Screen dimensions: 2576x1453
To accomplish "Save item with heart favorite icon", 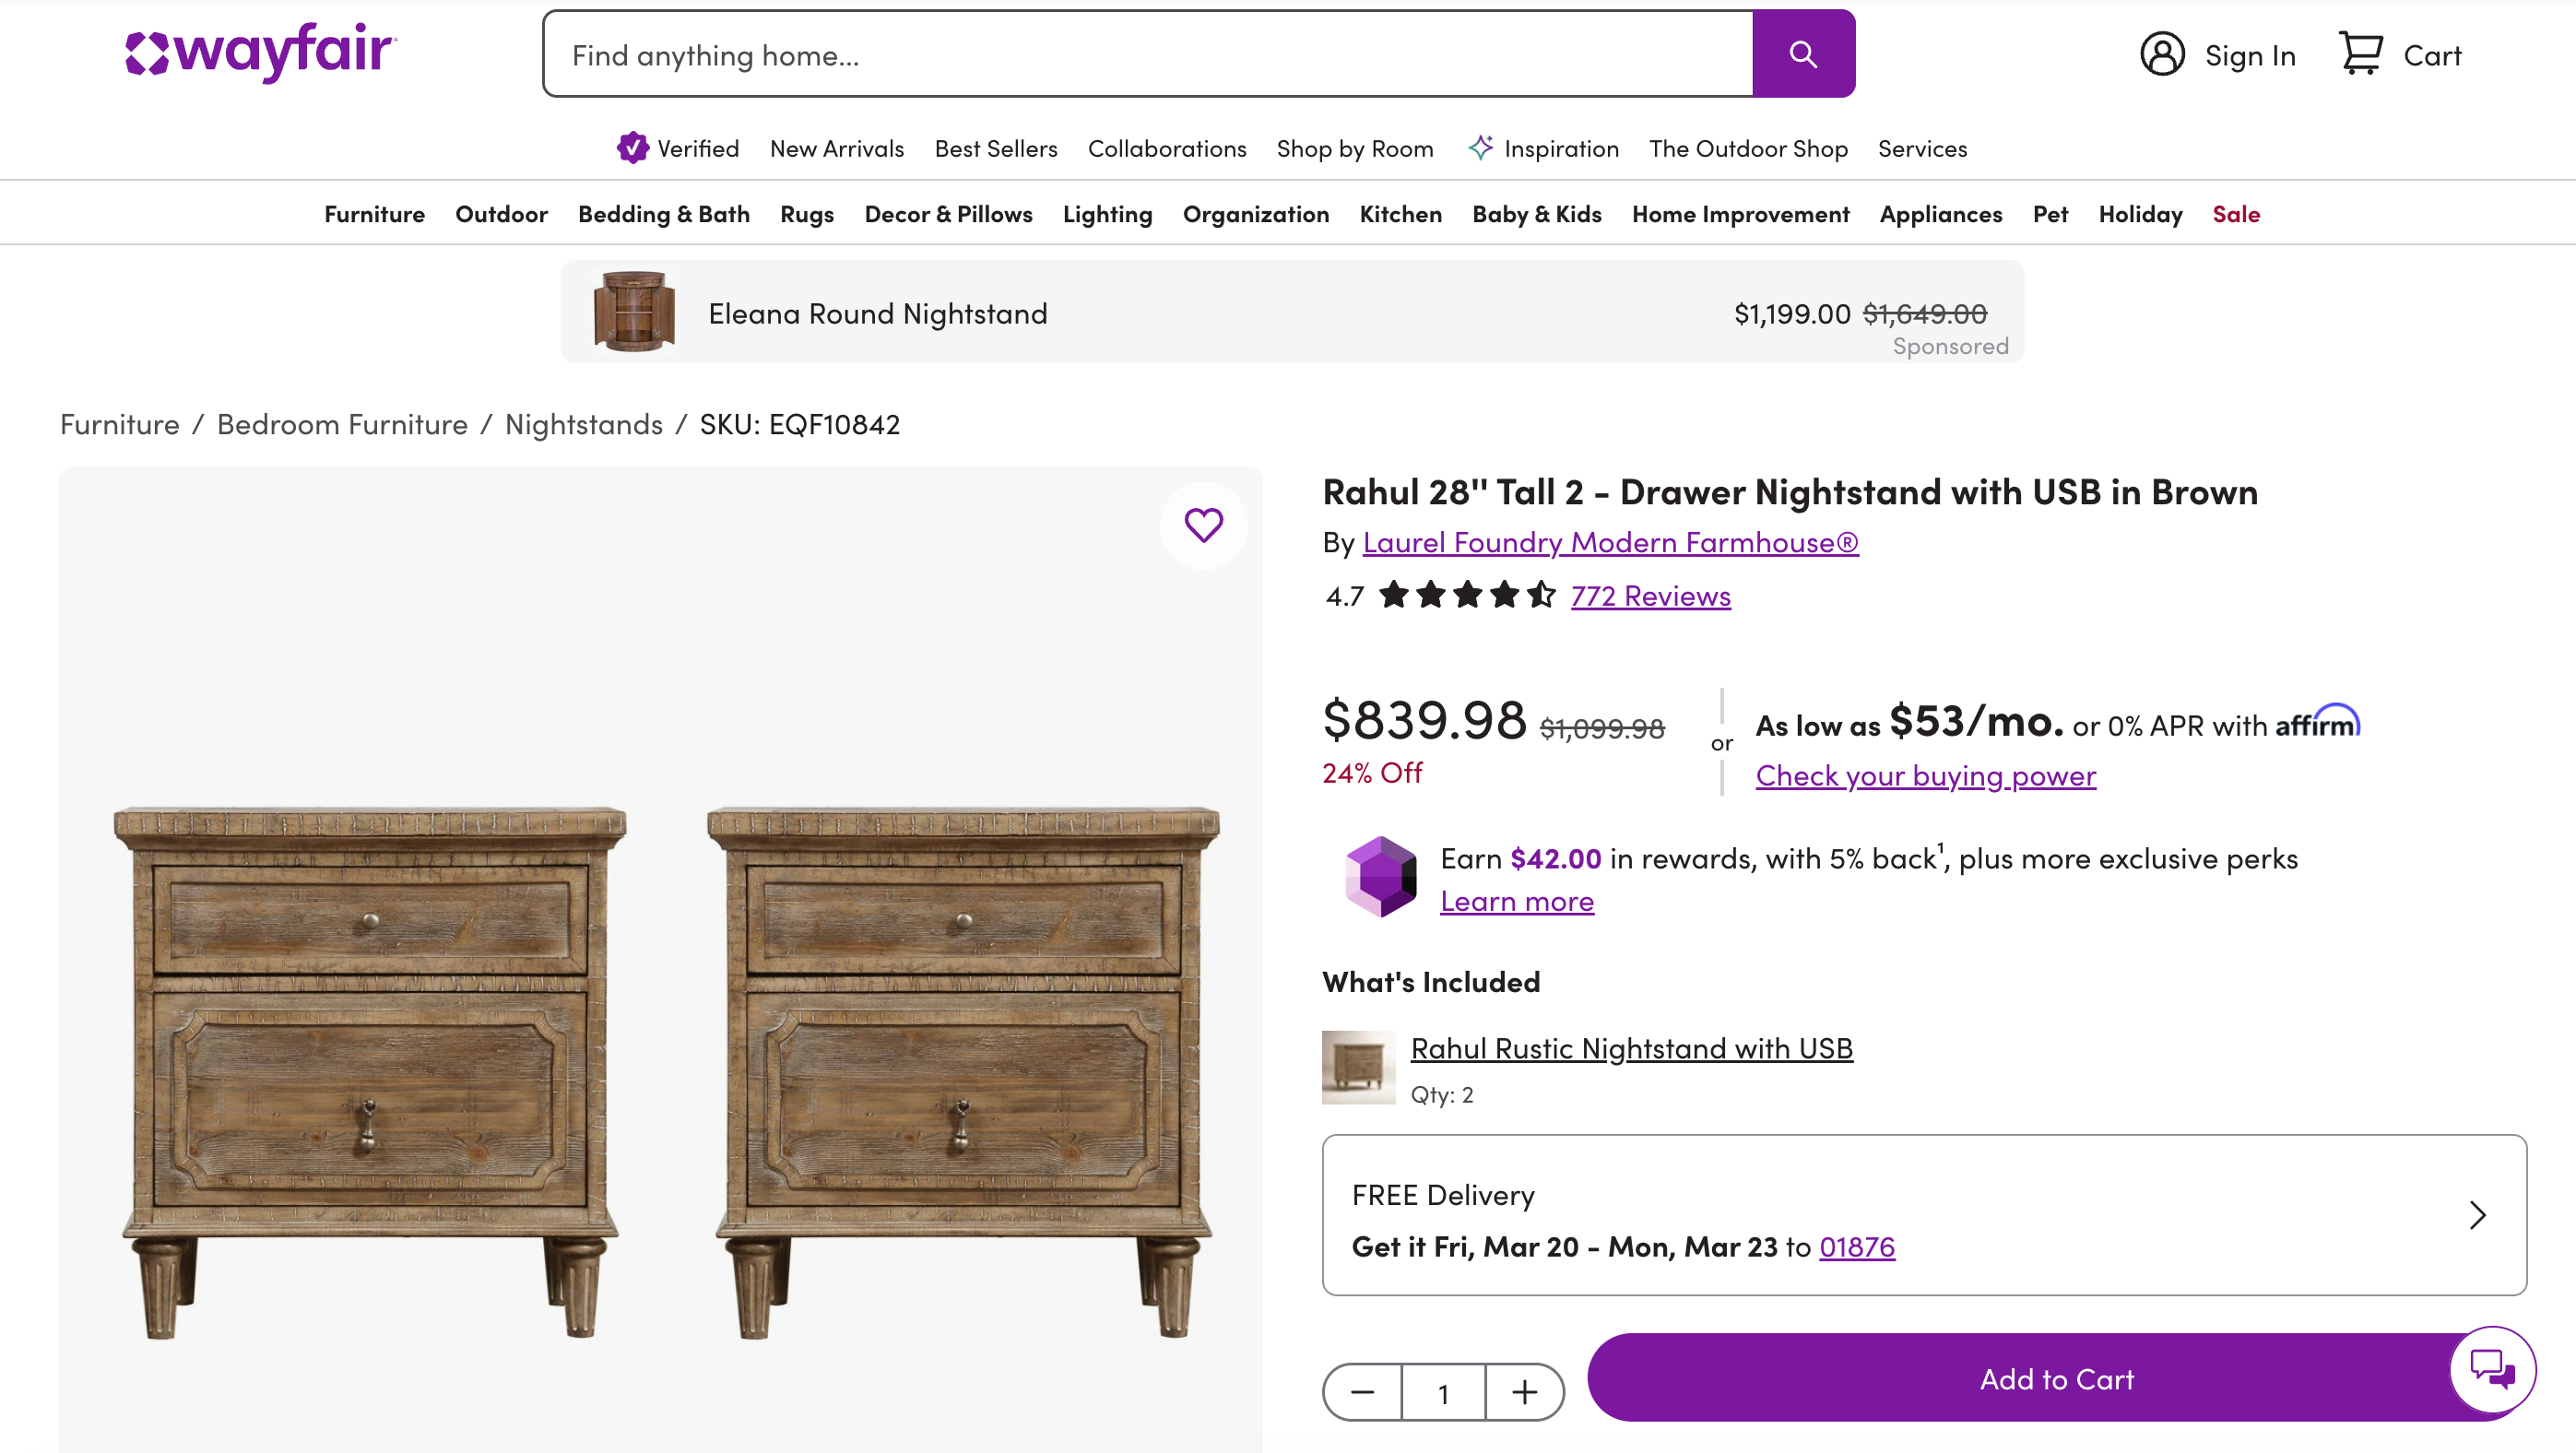I will click(1203, 524).
